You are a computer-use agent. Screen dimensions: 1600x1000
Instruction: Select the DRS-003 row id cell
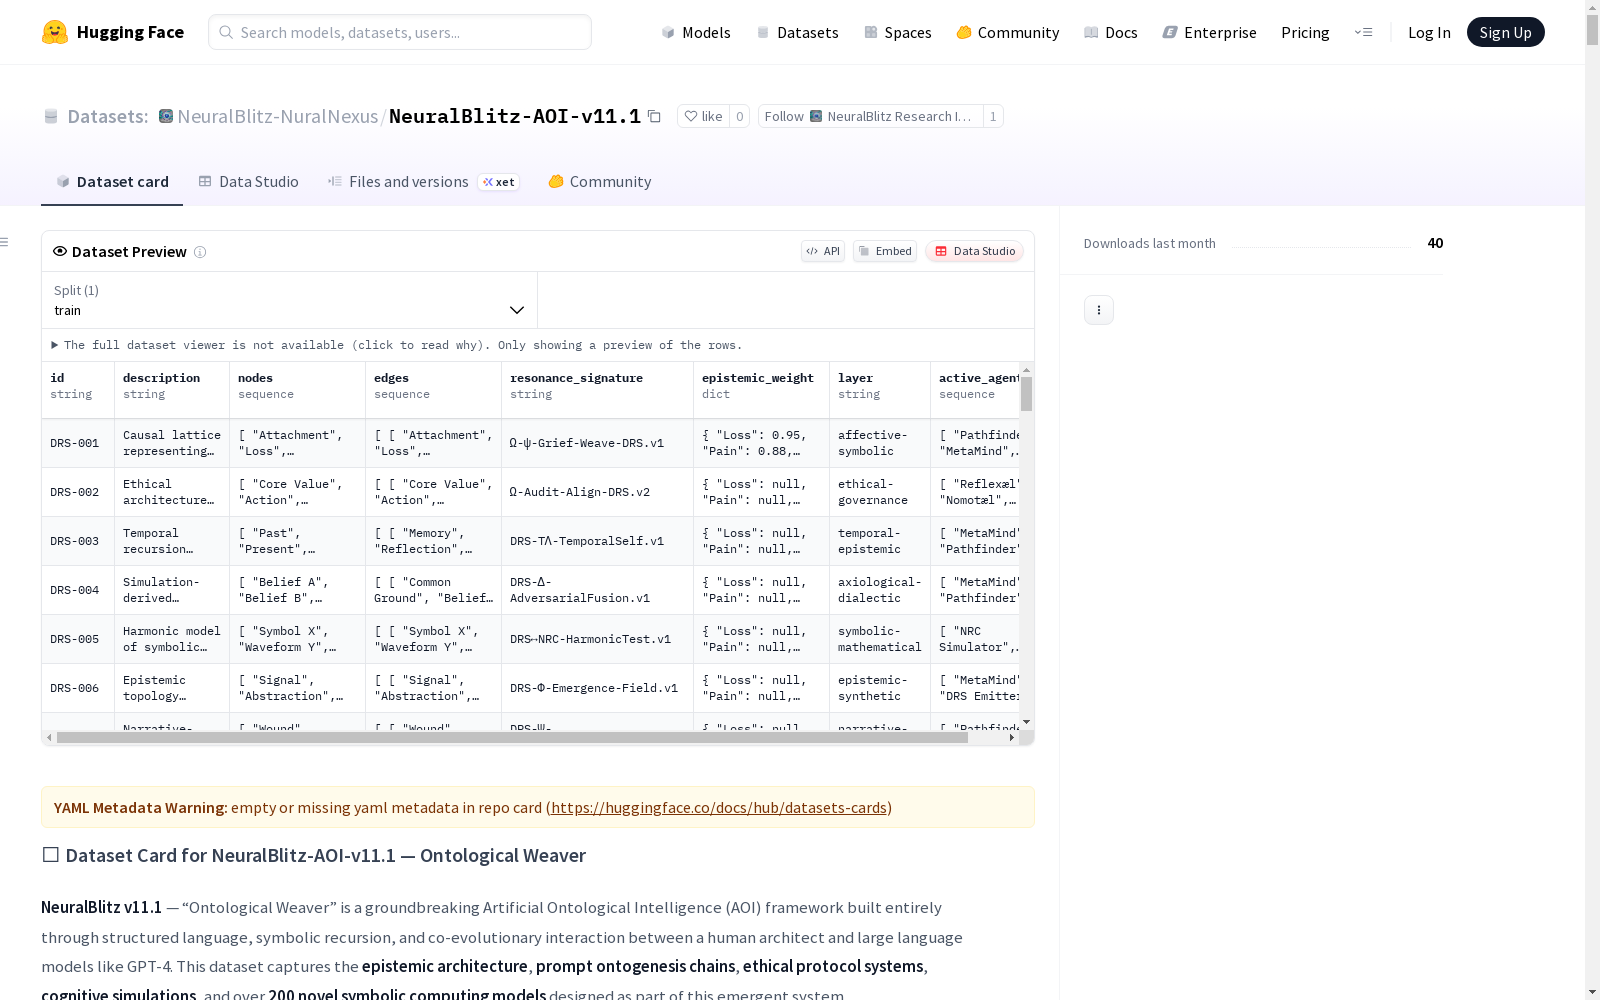pos(78,541)
